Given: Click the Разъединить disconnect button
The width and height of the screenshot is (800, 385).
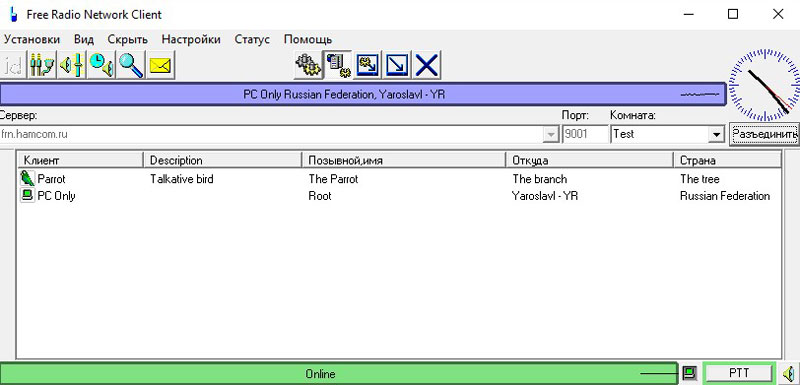Looking at the screenshot, I should [764, 134].
